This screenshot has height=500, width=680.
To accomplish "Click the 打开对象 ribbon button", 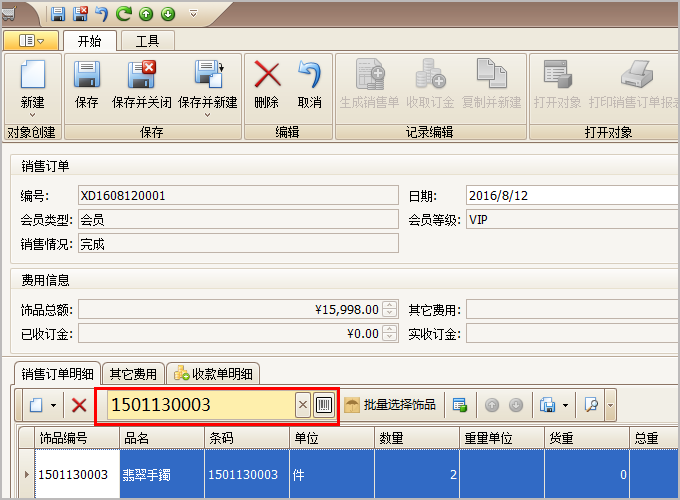I will coord(557,85).
